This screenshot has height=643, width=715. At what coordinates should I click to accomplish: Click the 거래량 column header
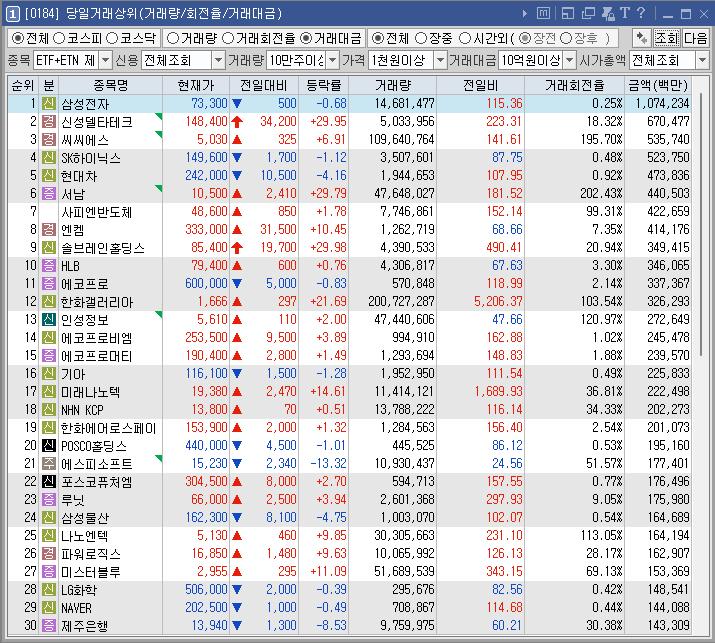pyautogui.click(x=393, y=85)
